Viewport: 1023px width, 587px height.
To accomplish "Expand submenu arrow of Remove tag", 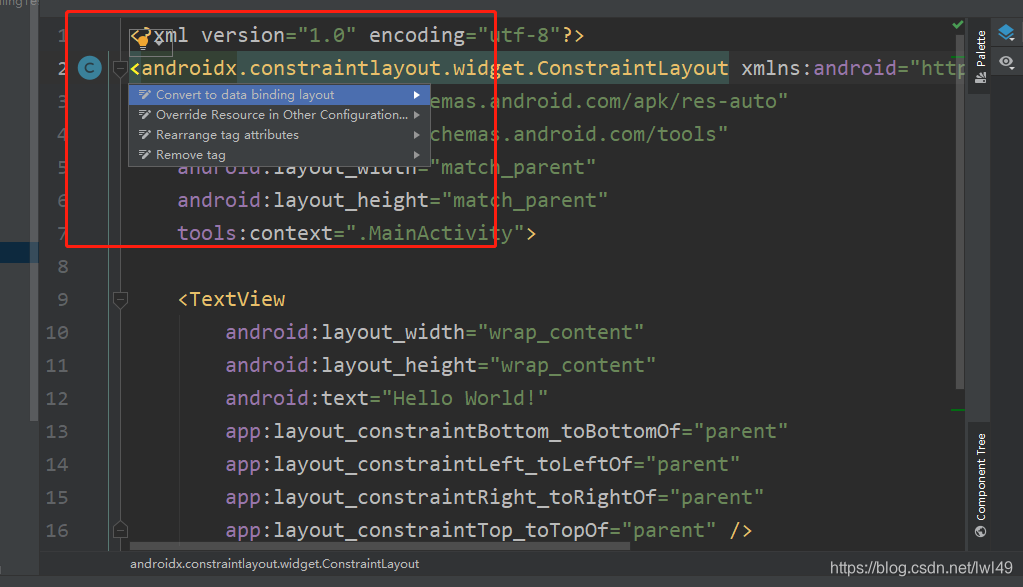I will tap(417, 155).
